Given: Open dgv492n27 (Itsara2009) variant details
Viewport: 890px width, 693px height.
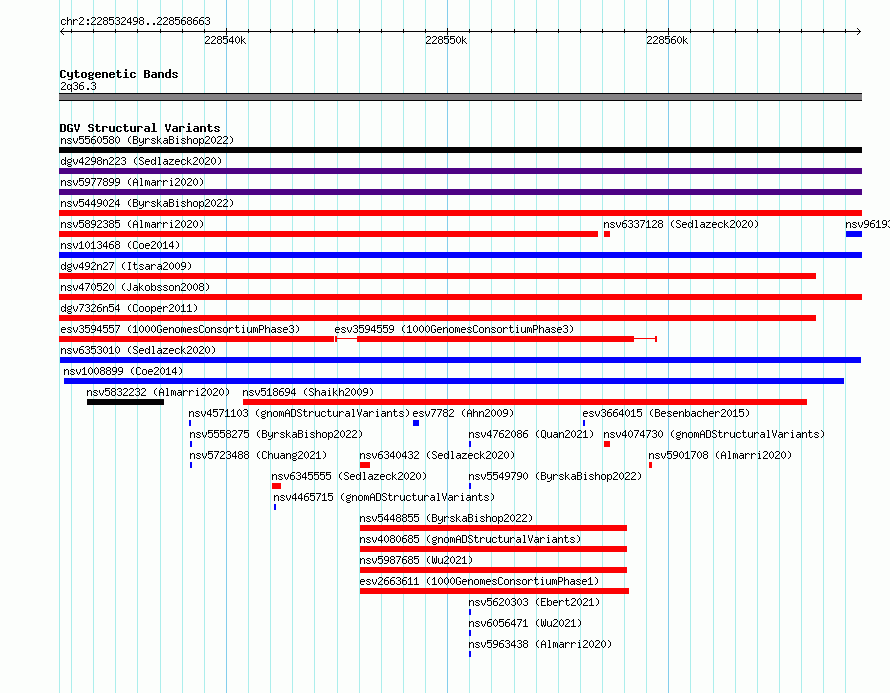Looking at the screenshot, I should point(126,266).
